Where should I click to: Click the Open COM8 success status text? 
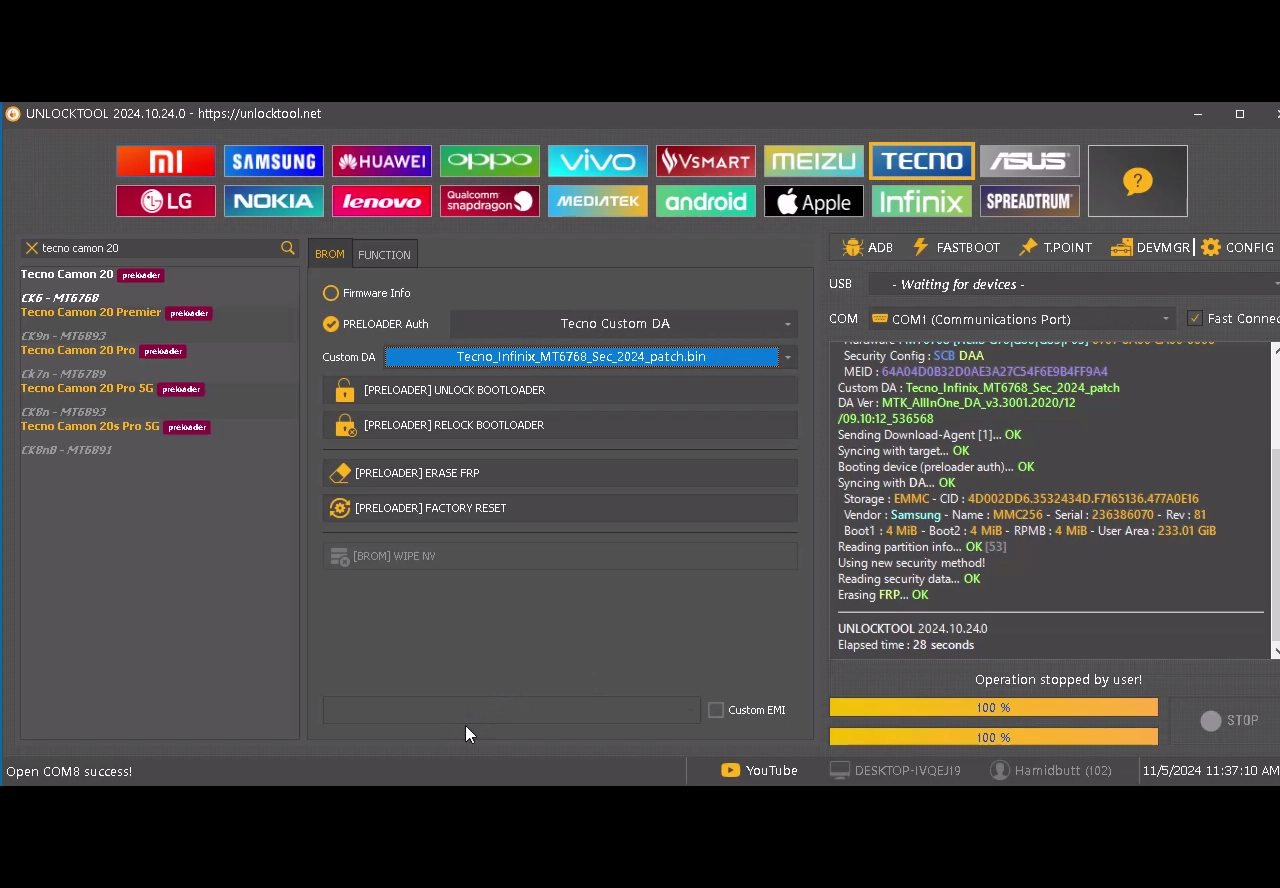pos(69,771)
